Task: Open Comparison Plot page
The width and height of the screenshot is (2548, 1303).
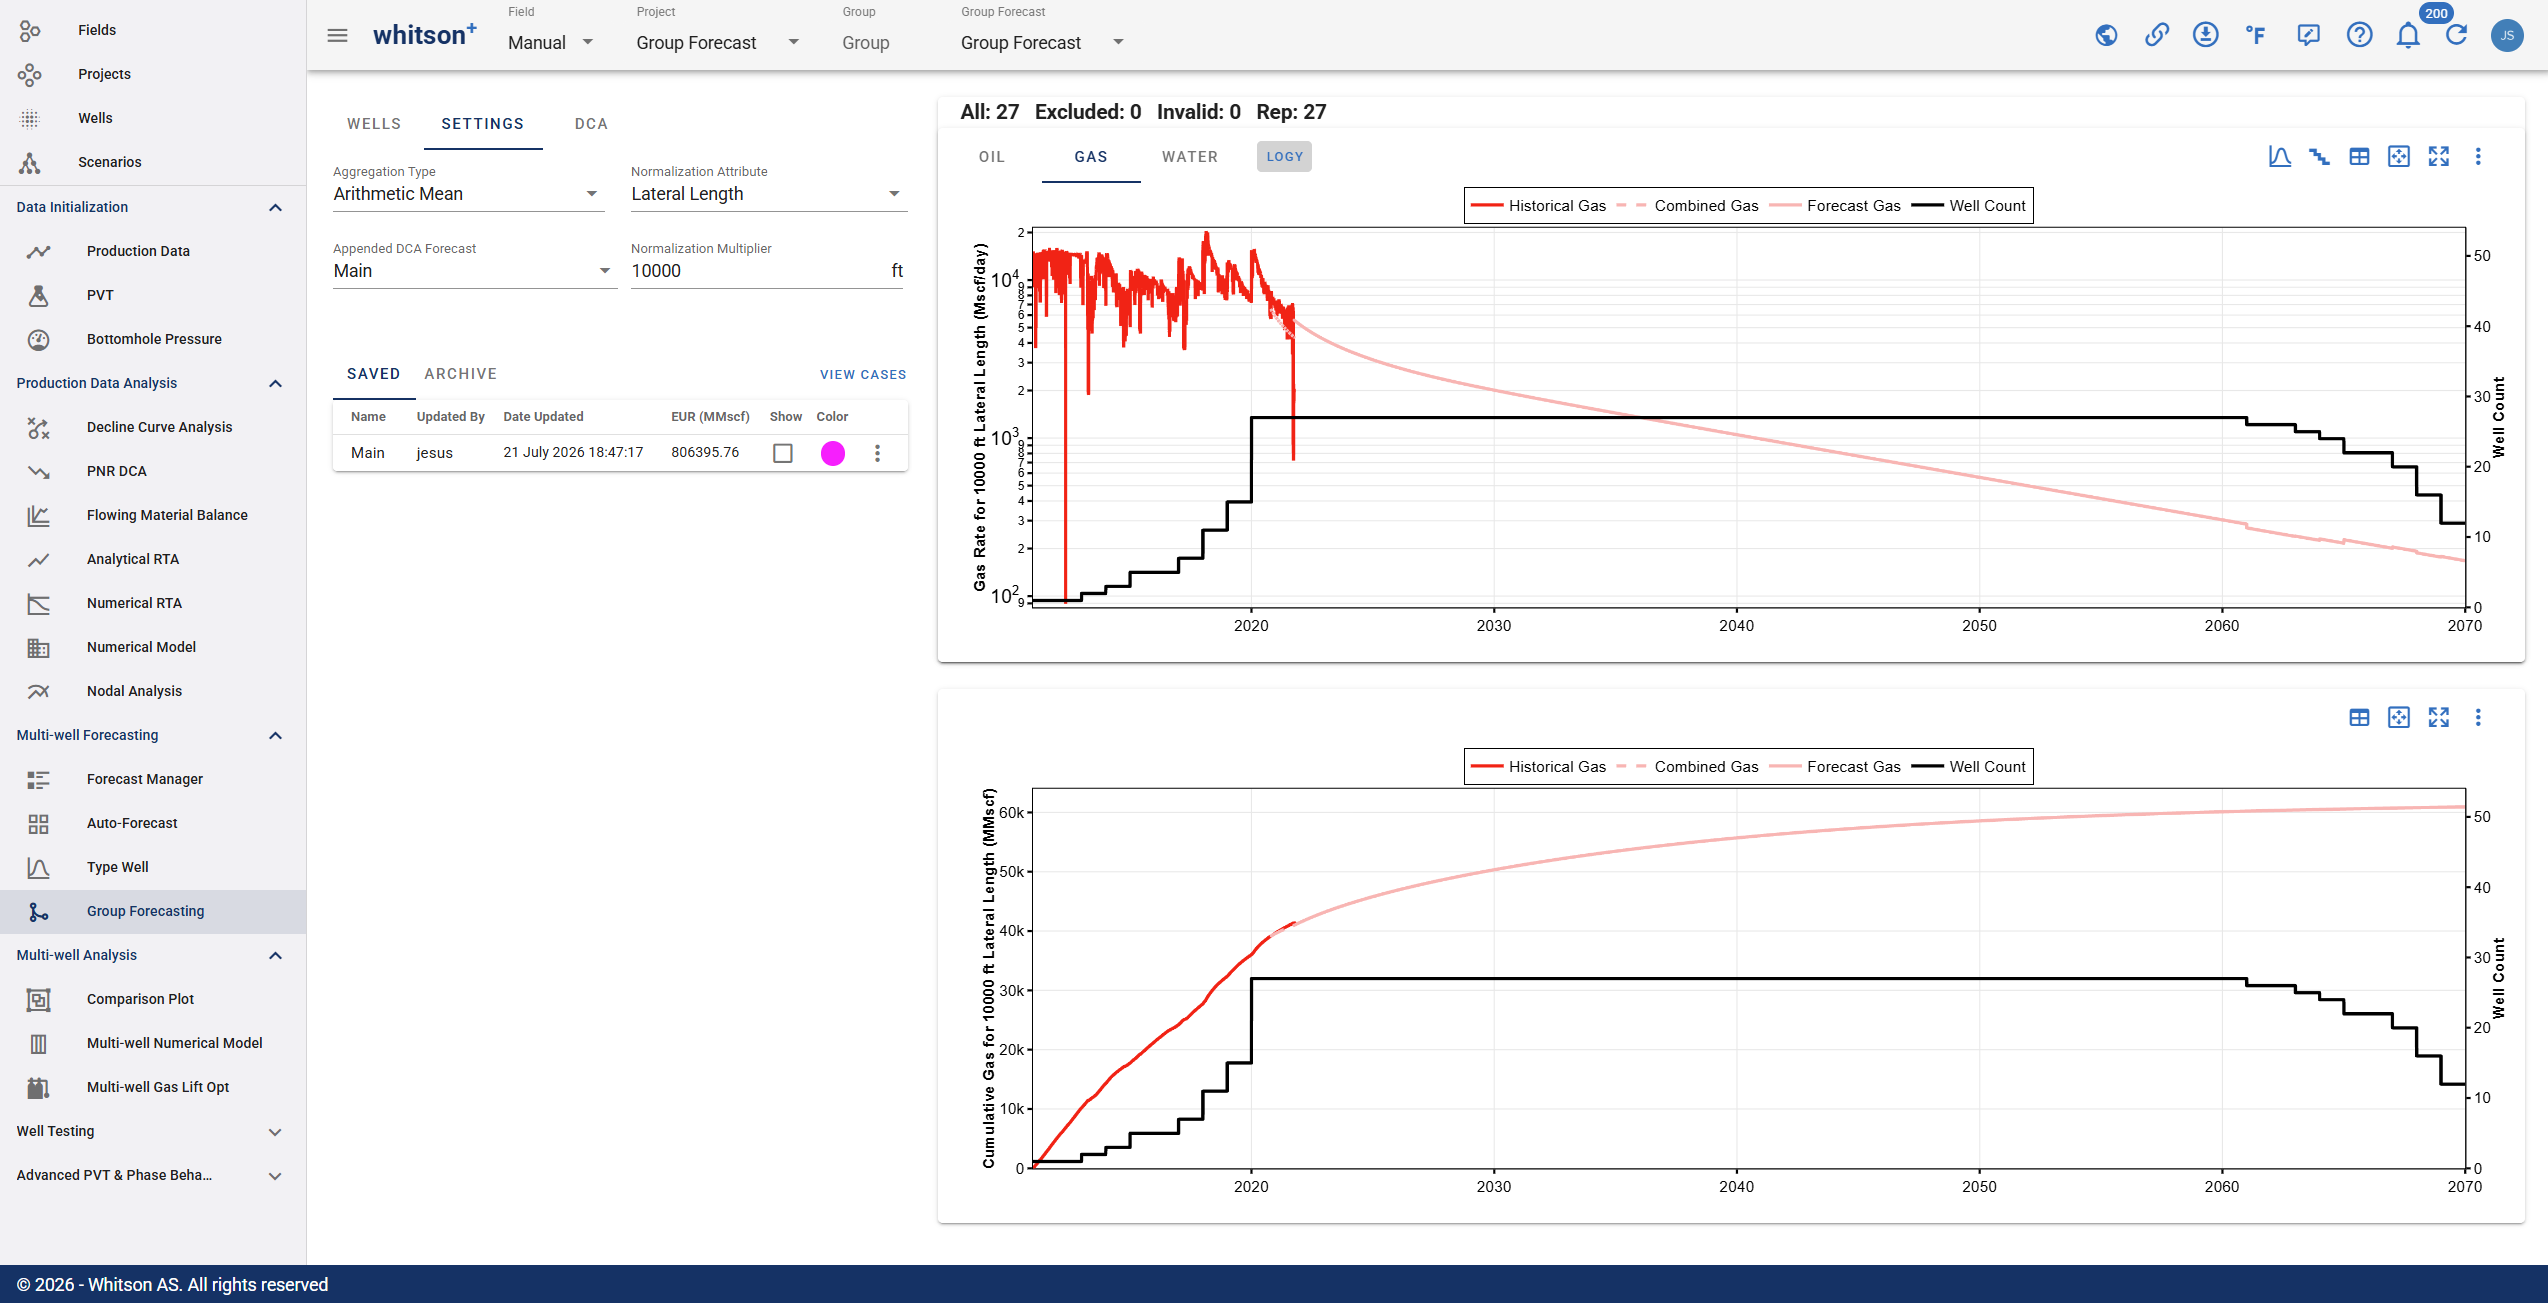Action: point(140,999)
